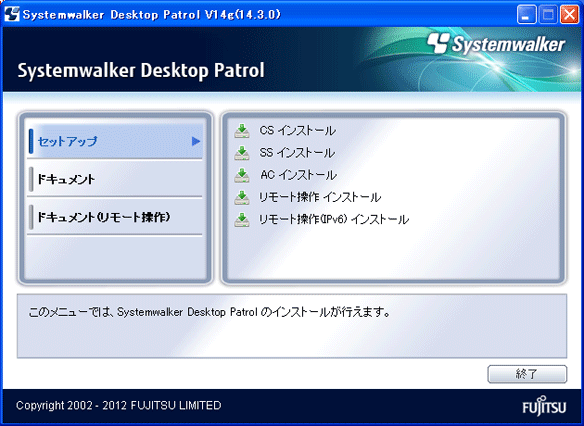Click the icon beside リモート操作 インストール
Screen dimensions: 584x426
242,197
